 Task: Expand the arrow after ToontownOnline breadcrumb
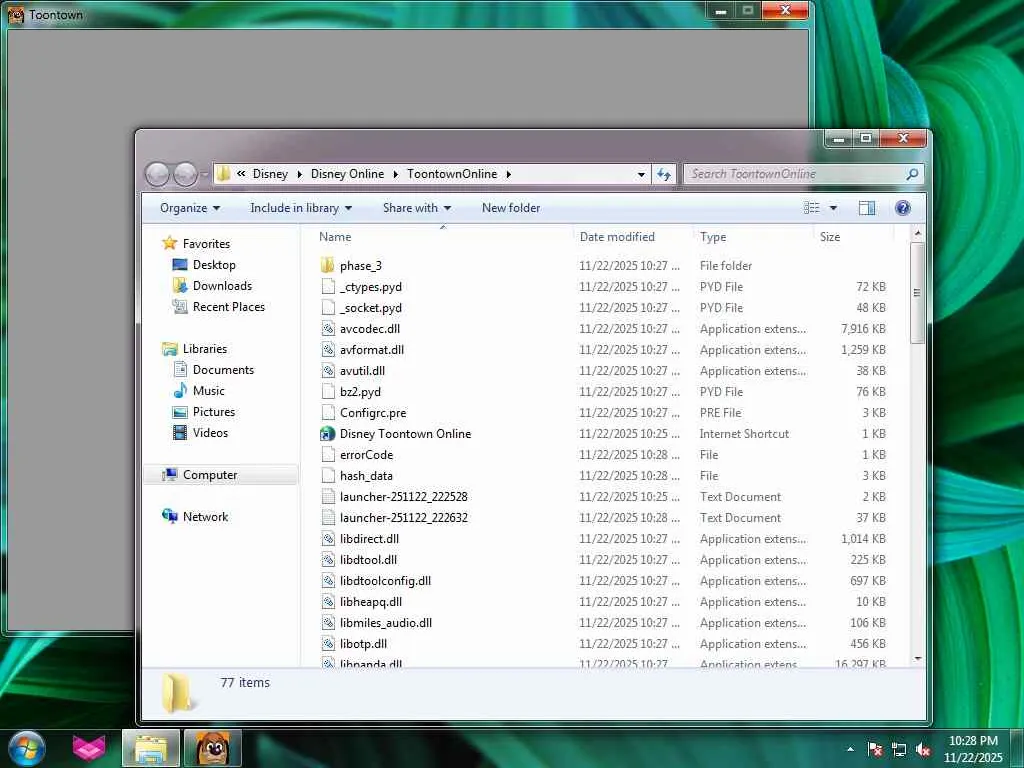pyautogui.click(x=508, y=174)
